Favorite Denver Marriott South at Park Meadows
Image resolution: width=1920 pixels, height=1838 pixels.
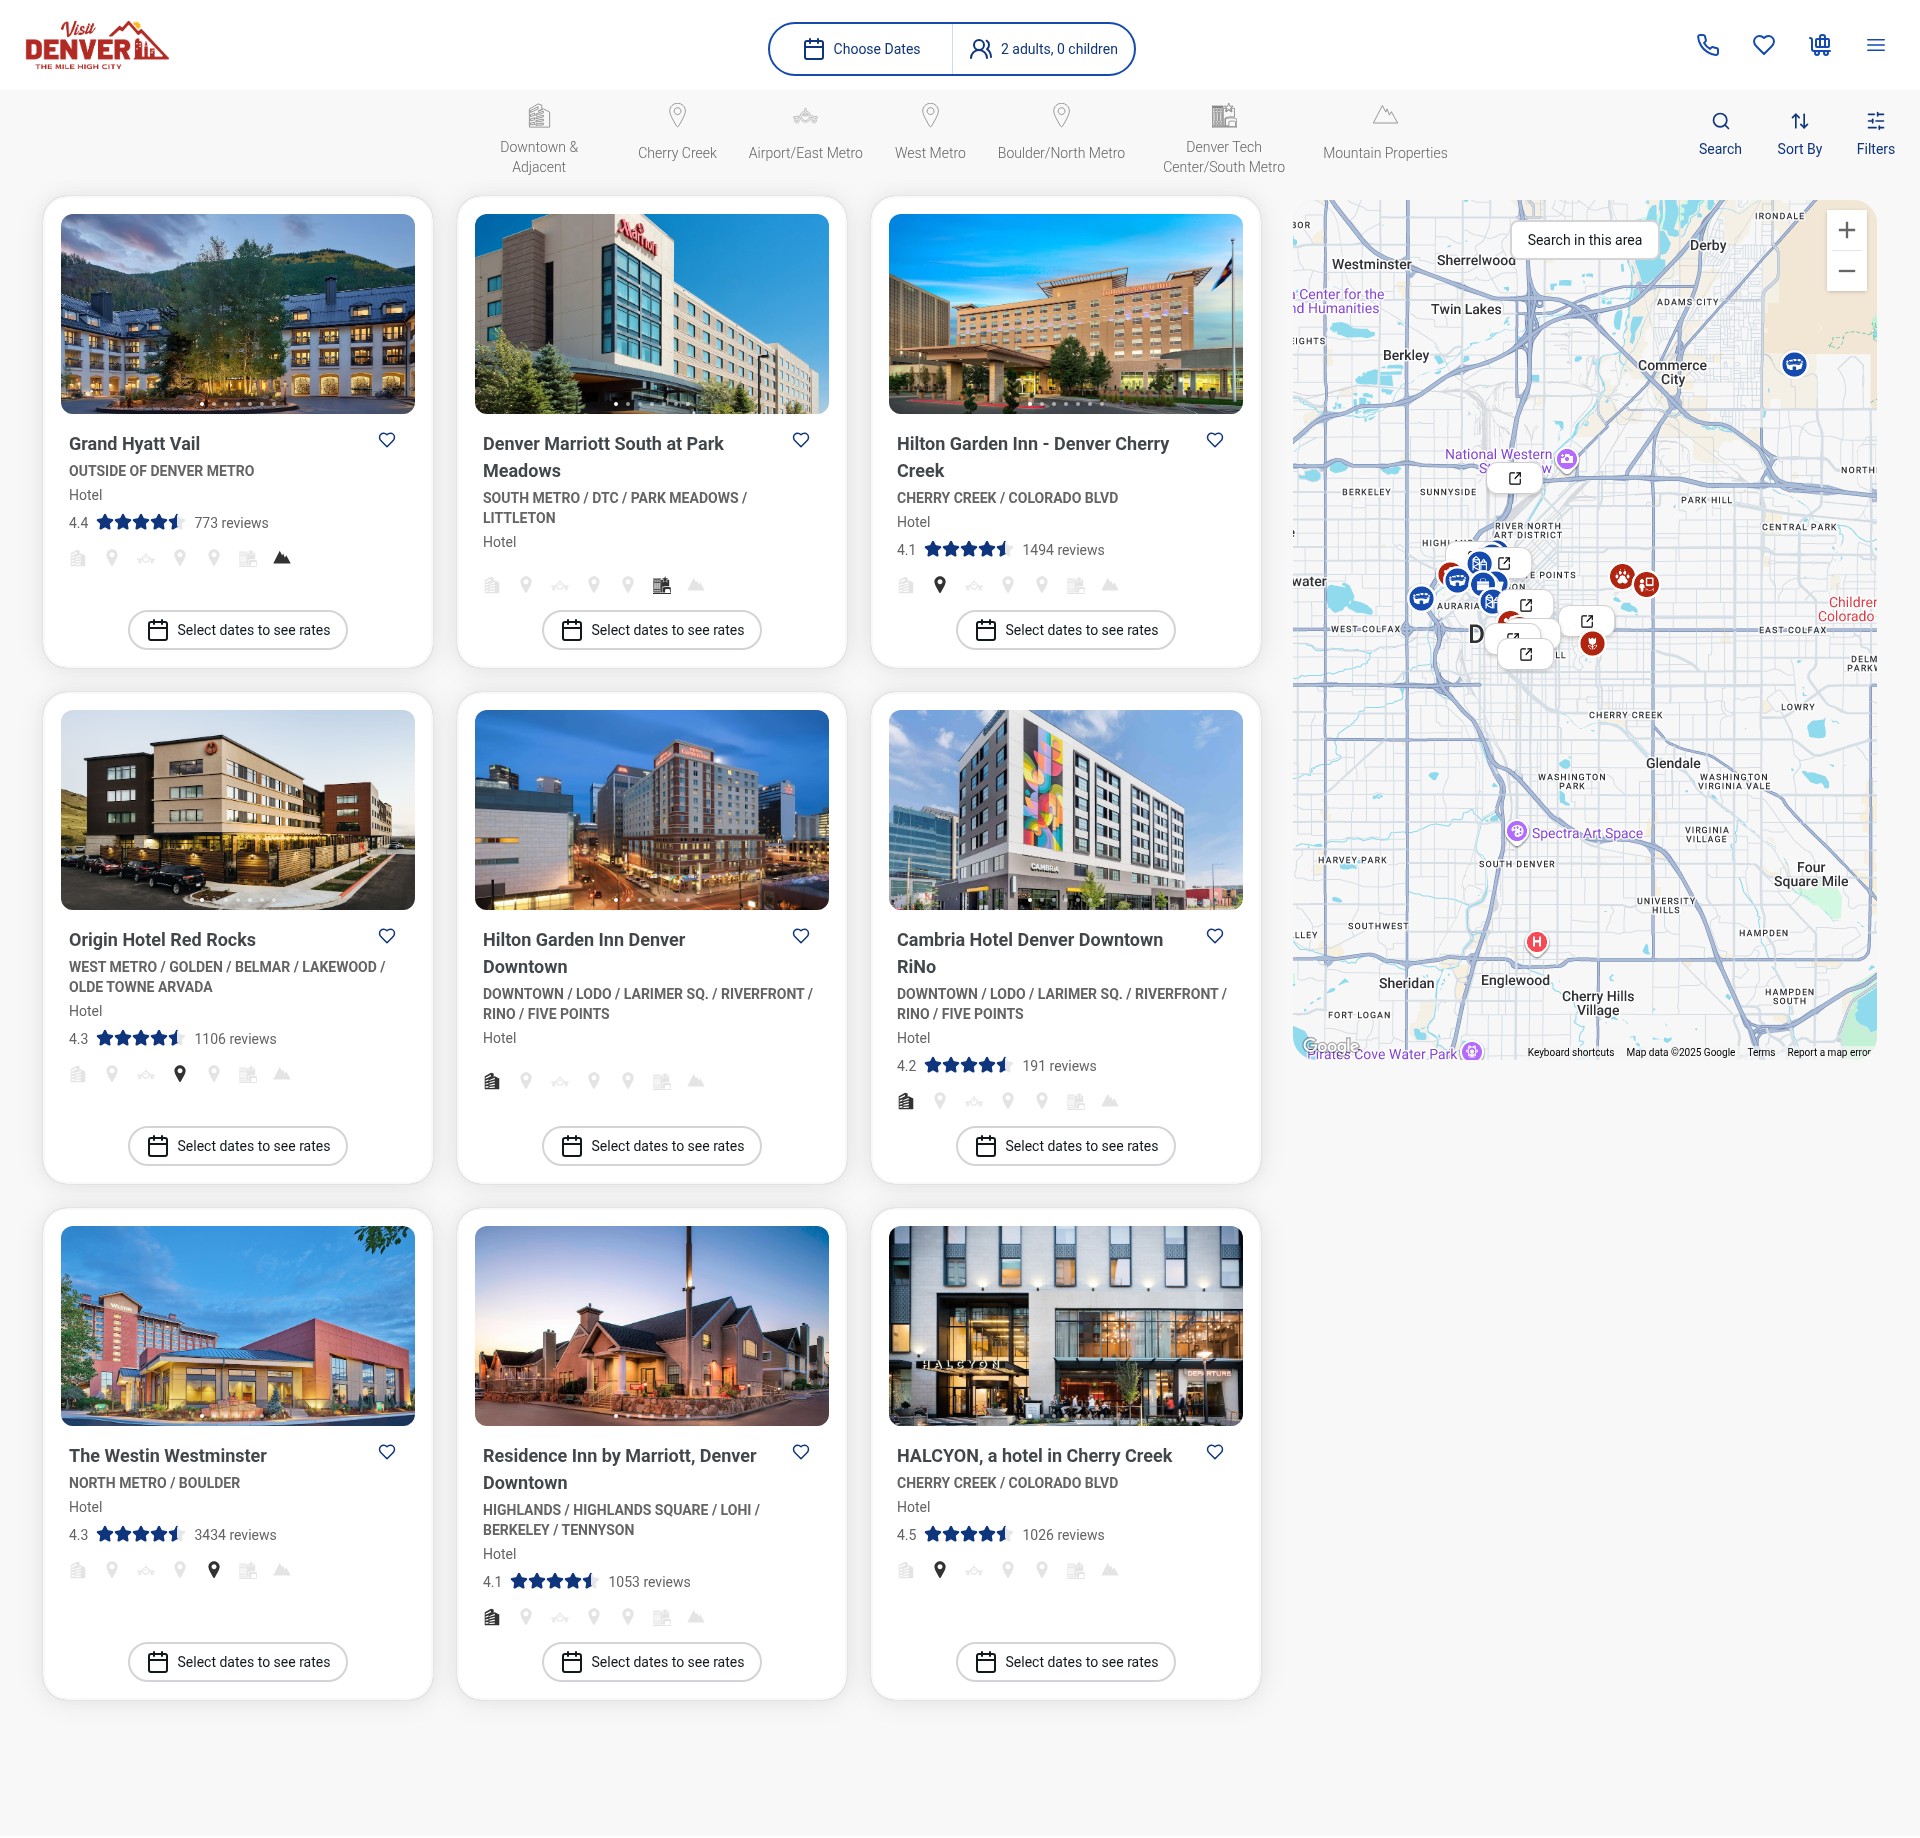pyautogui.click(x=801, y=440)
